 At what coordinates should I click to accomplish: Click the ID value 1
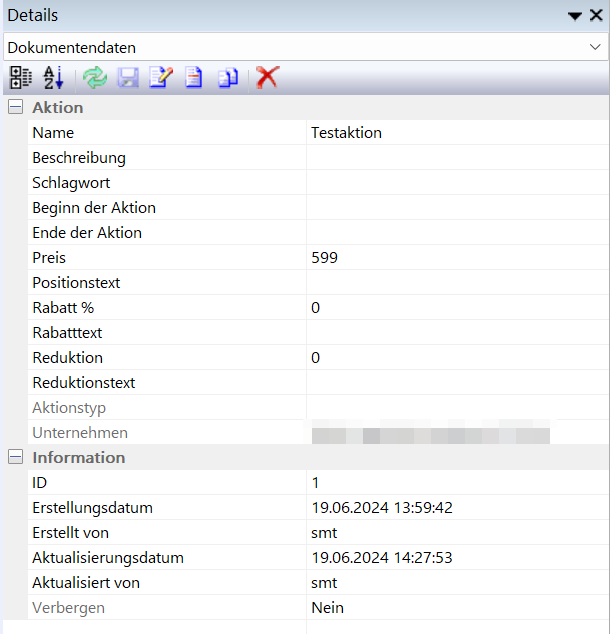(x=315, y=483)
